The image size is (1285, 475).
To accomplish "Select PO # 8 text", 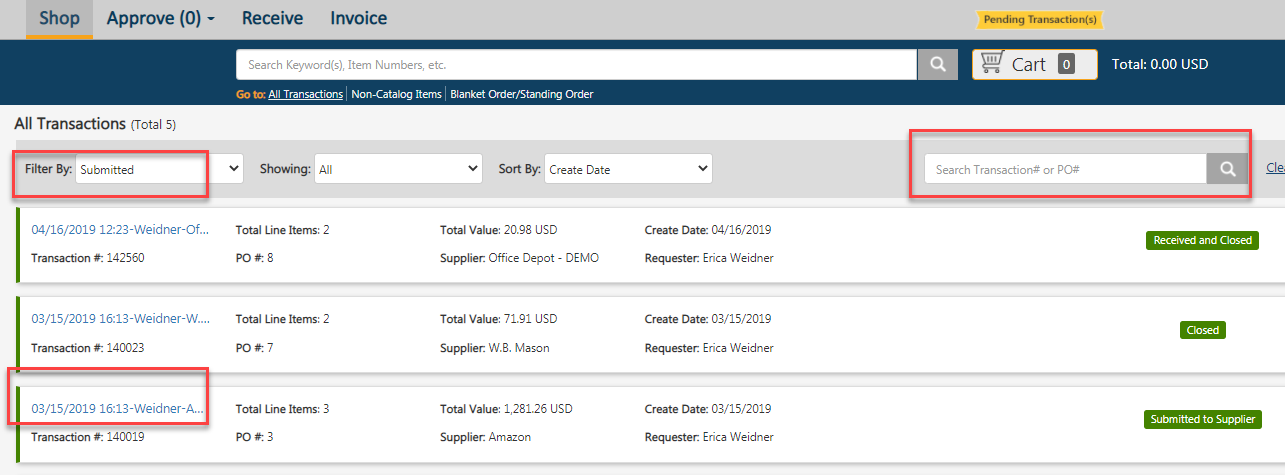I will 255,258.
